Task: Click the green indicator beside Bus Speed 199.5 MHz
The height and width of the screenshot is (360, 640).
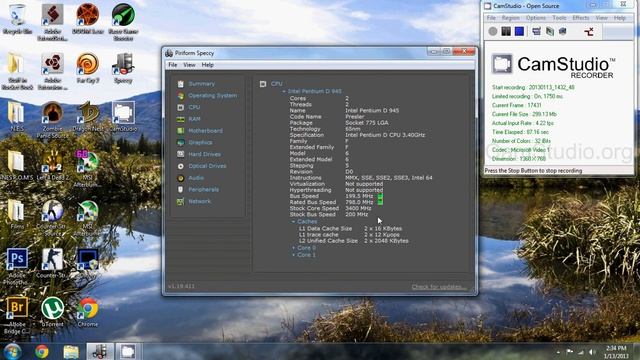Action: 380,196
